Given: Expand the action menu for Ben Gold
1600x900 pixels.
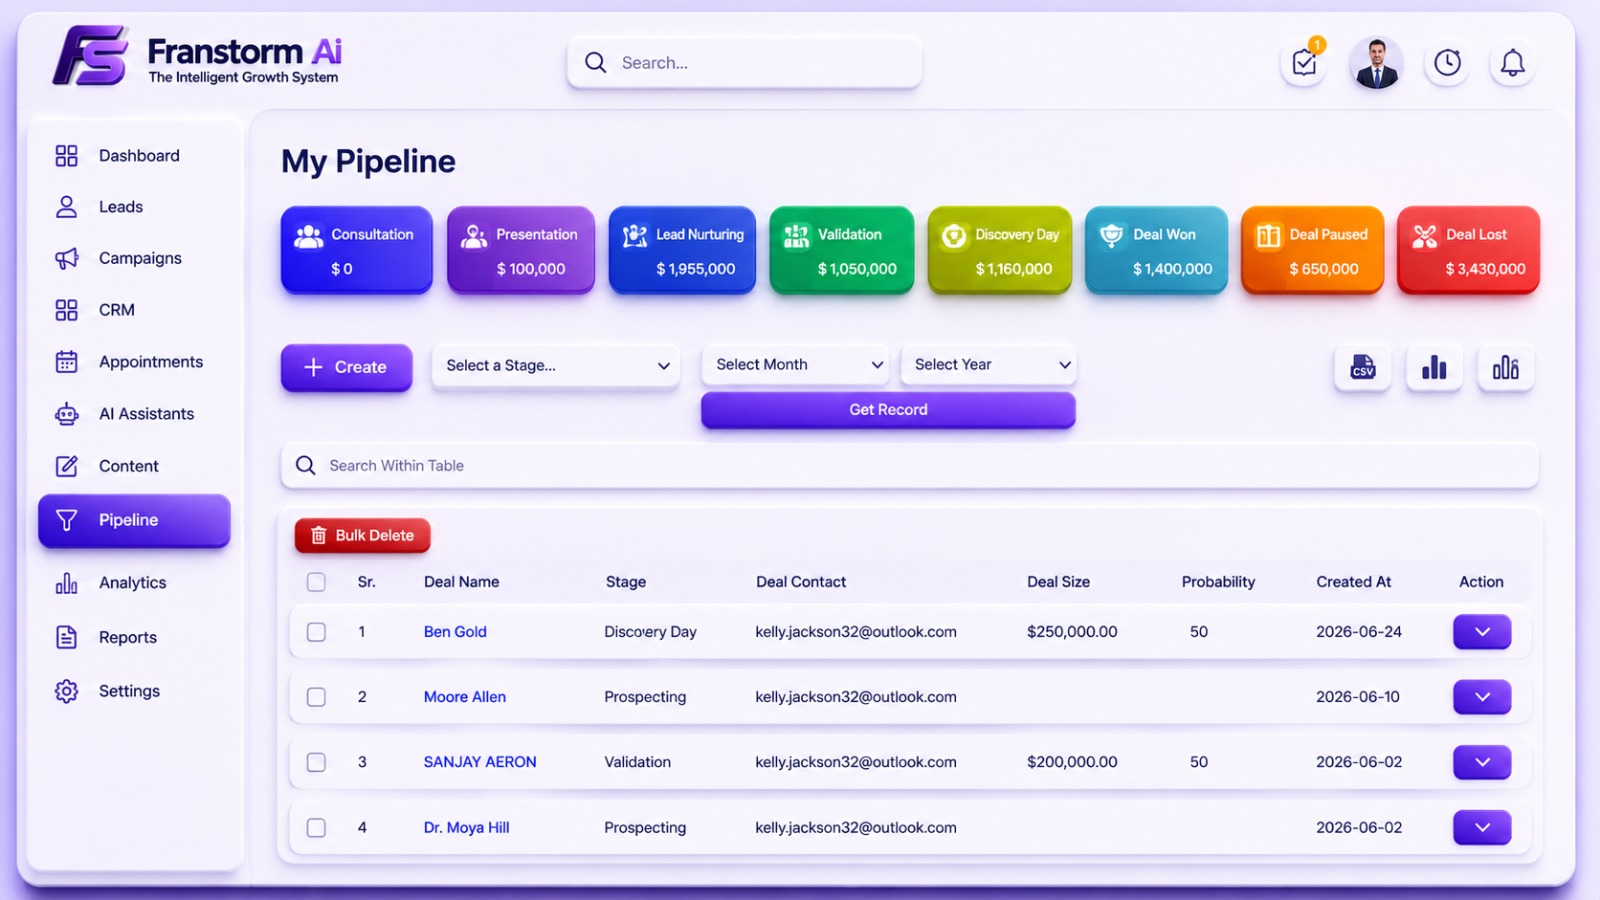Looking at the screenshot, I should click(x=1482, y=632).
